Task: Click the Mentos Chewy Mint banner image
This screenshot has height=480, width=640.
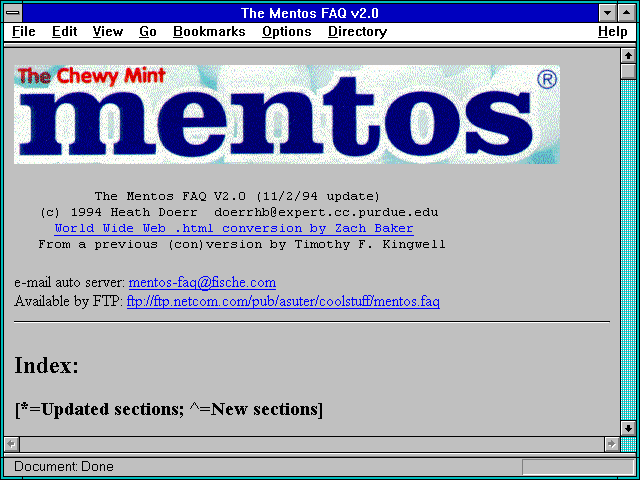Action: coord(287,114)
